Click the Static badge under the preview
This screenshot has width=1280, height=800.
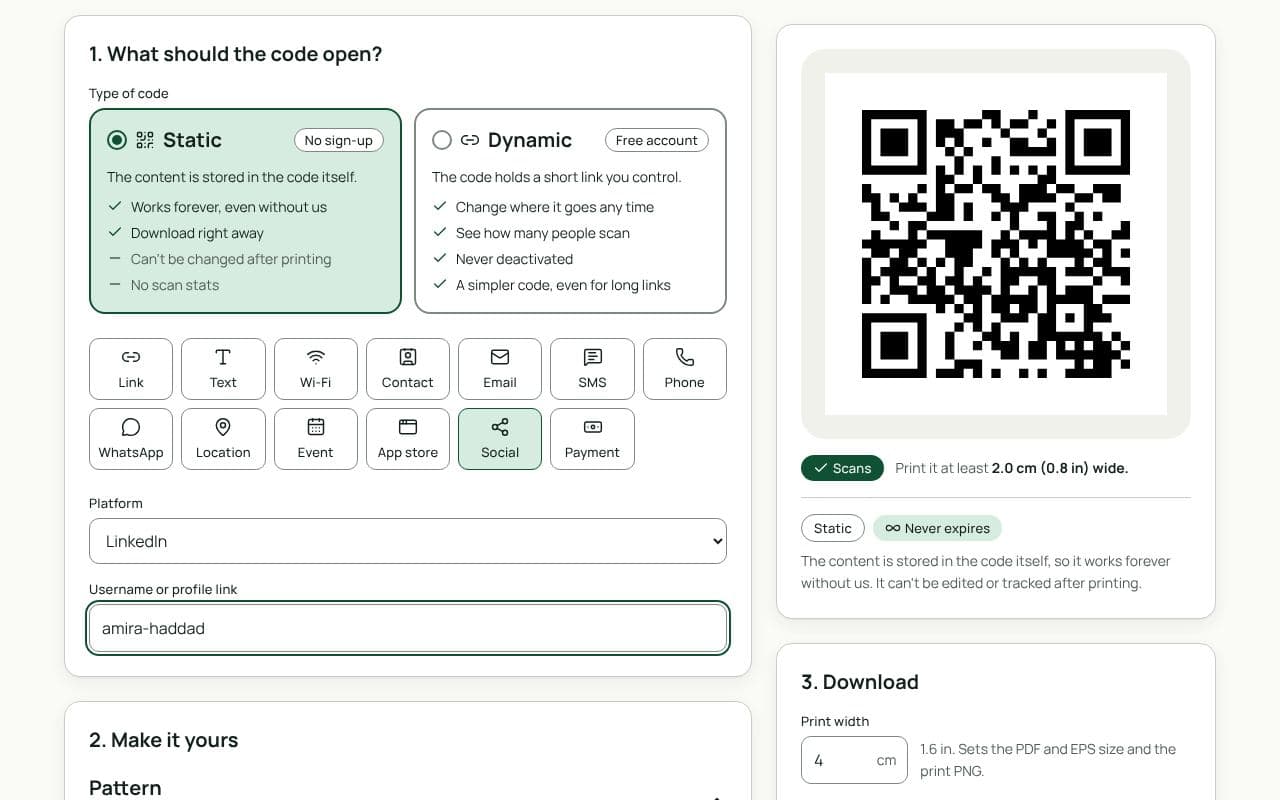(833, 528)
